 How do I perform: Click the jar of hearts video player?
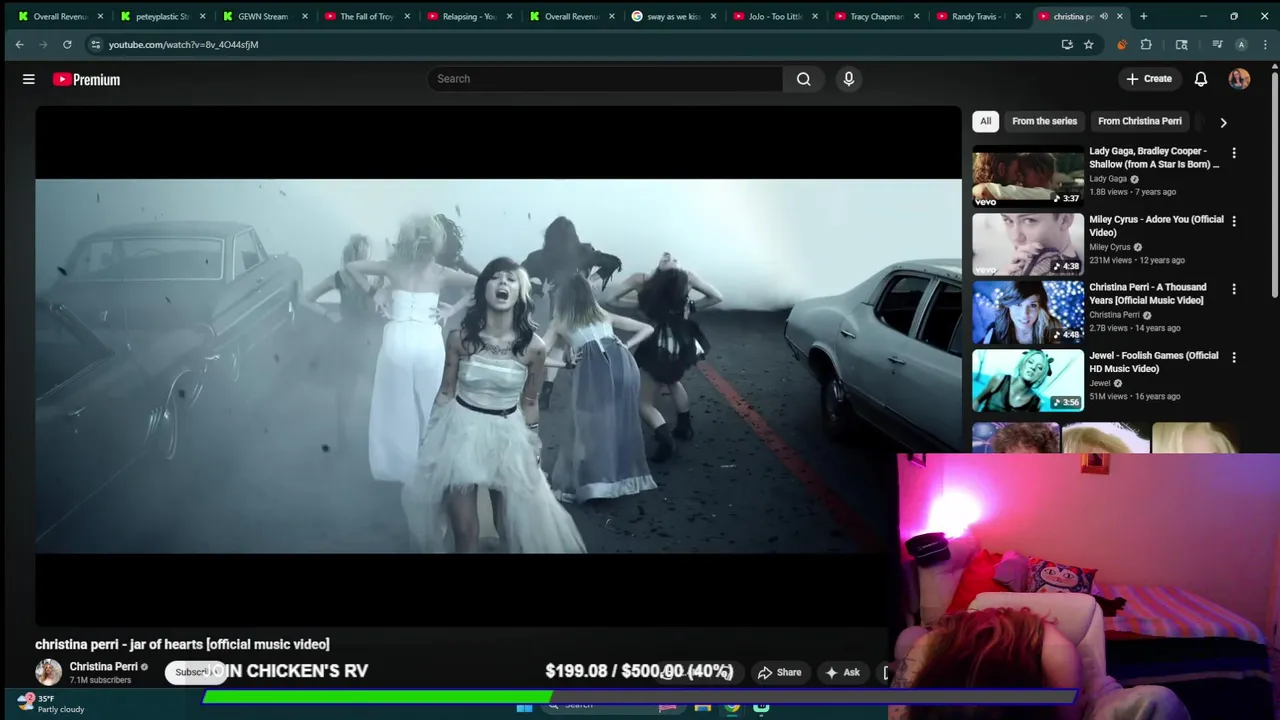pyautogui.click(x=498, y=366)
